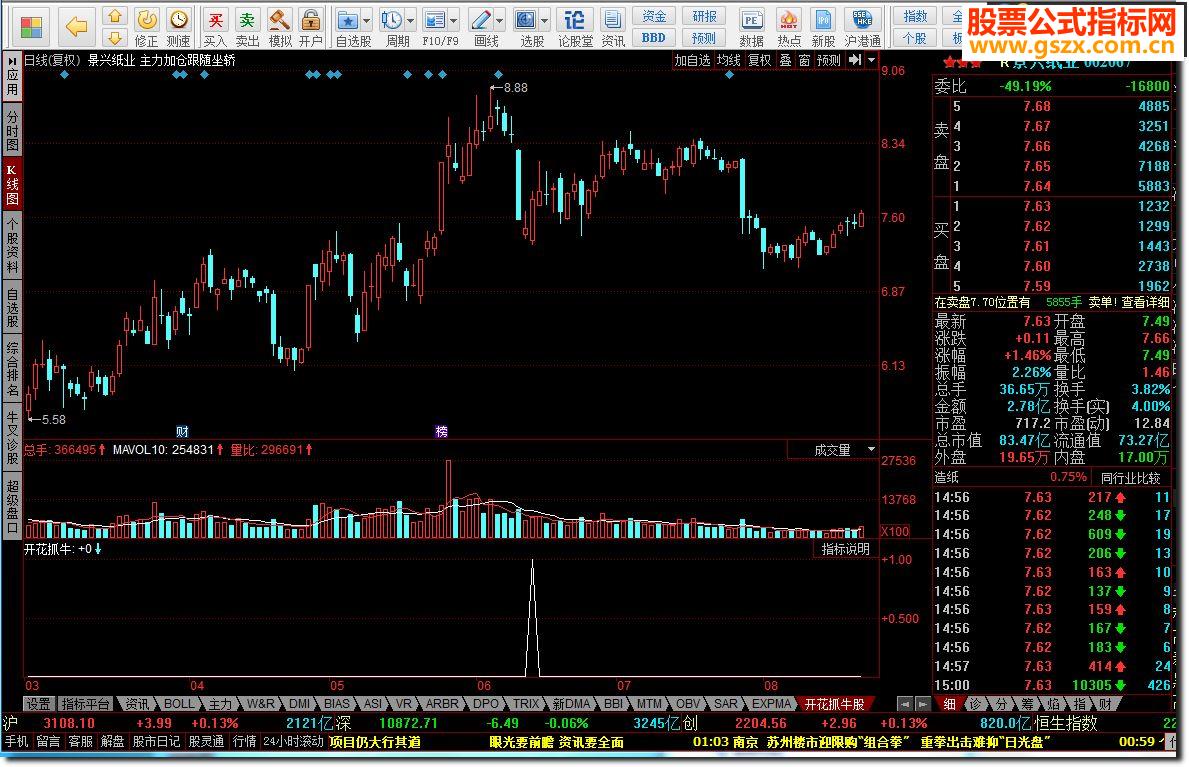Click the 榜 marker on chart
The width and height of the screenshot is (1189, 767).
[441, 432]
